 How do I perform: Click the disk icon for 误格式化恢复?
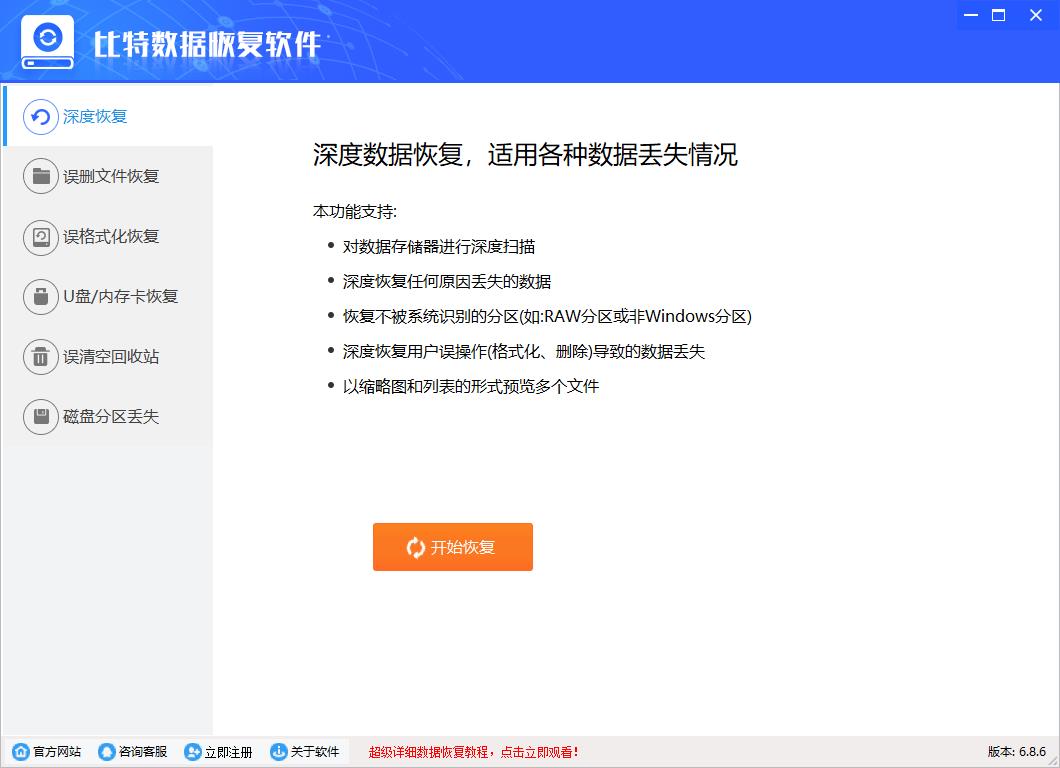click(x=41, y=237)
